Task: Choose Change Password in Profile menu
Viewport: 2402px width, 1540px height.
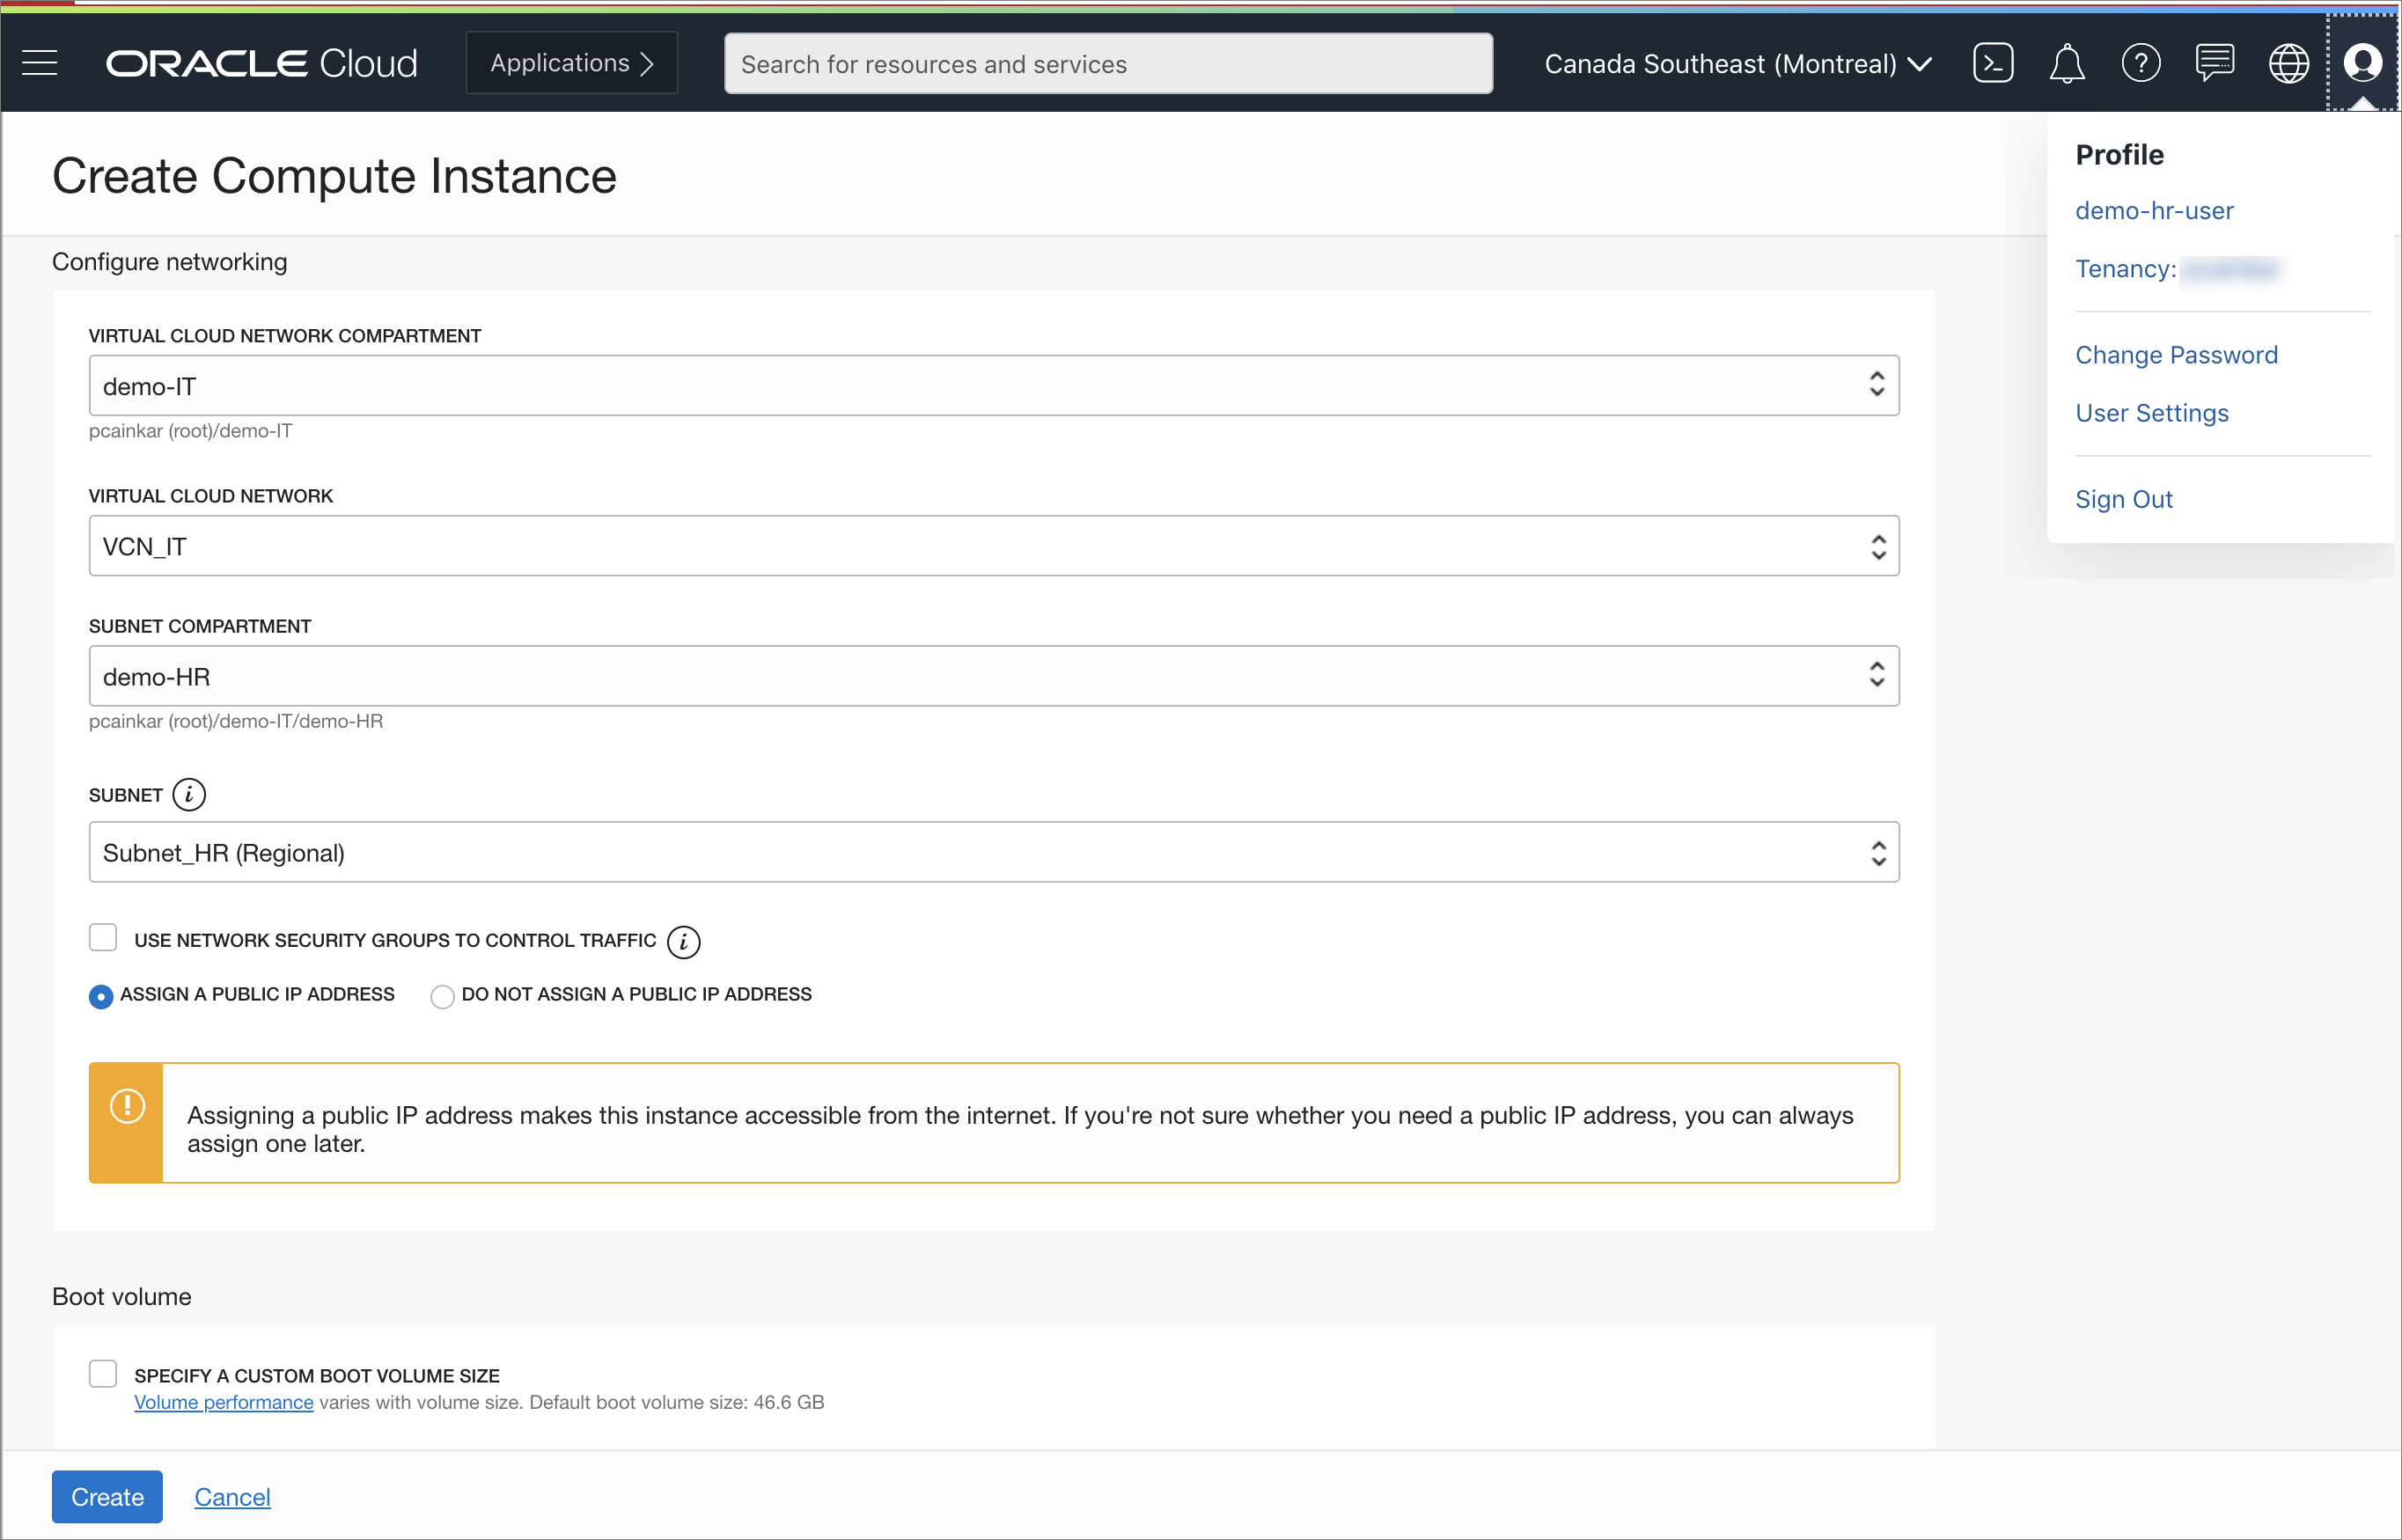Action: (x=2176, y=355)
